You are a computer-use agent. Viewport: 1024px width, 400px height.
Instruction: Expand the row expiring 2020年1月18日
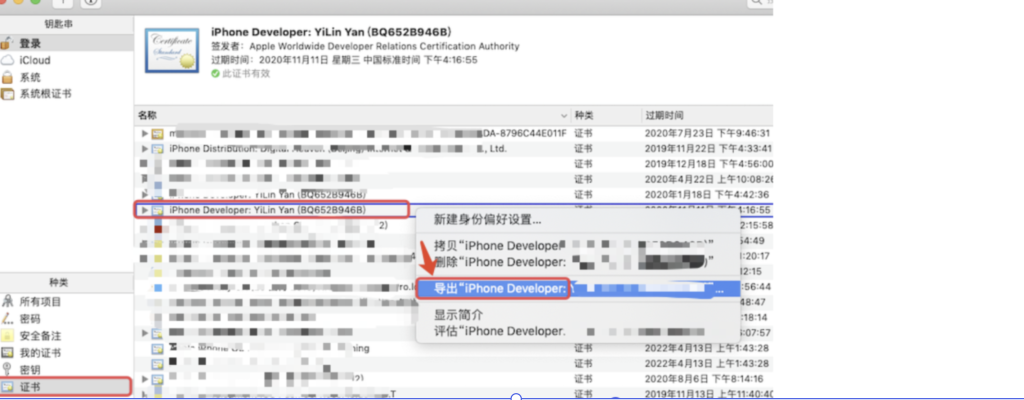coord(145,195)
